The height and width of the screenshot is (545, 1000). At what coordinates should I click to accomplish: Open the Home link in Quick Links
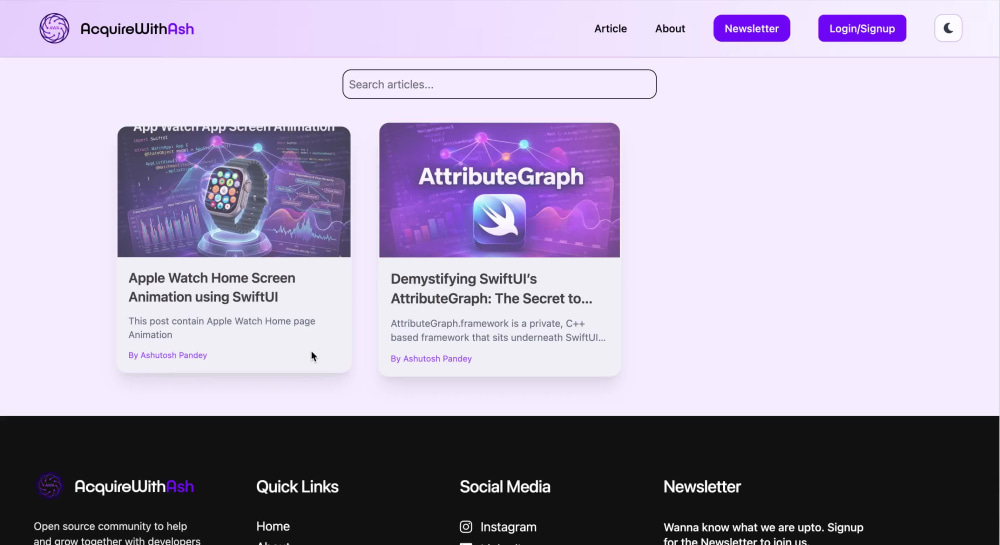273,527
